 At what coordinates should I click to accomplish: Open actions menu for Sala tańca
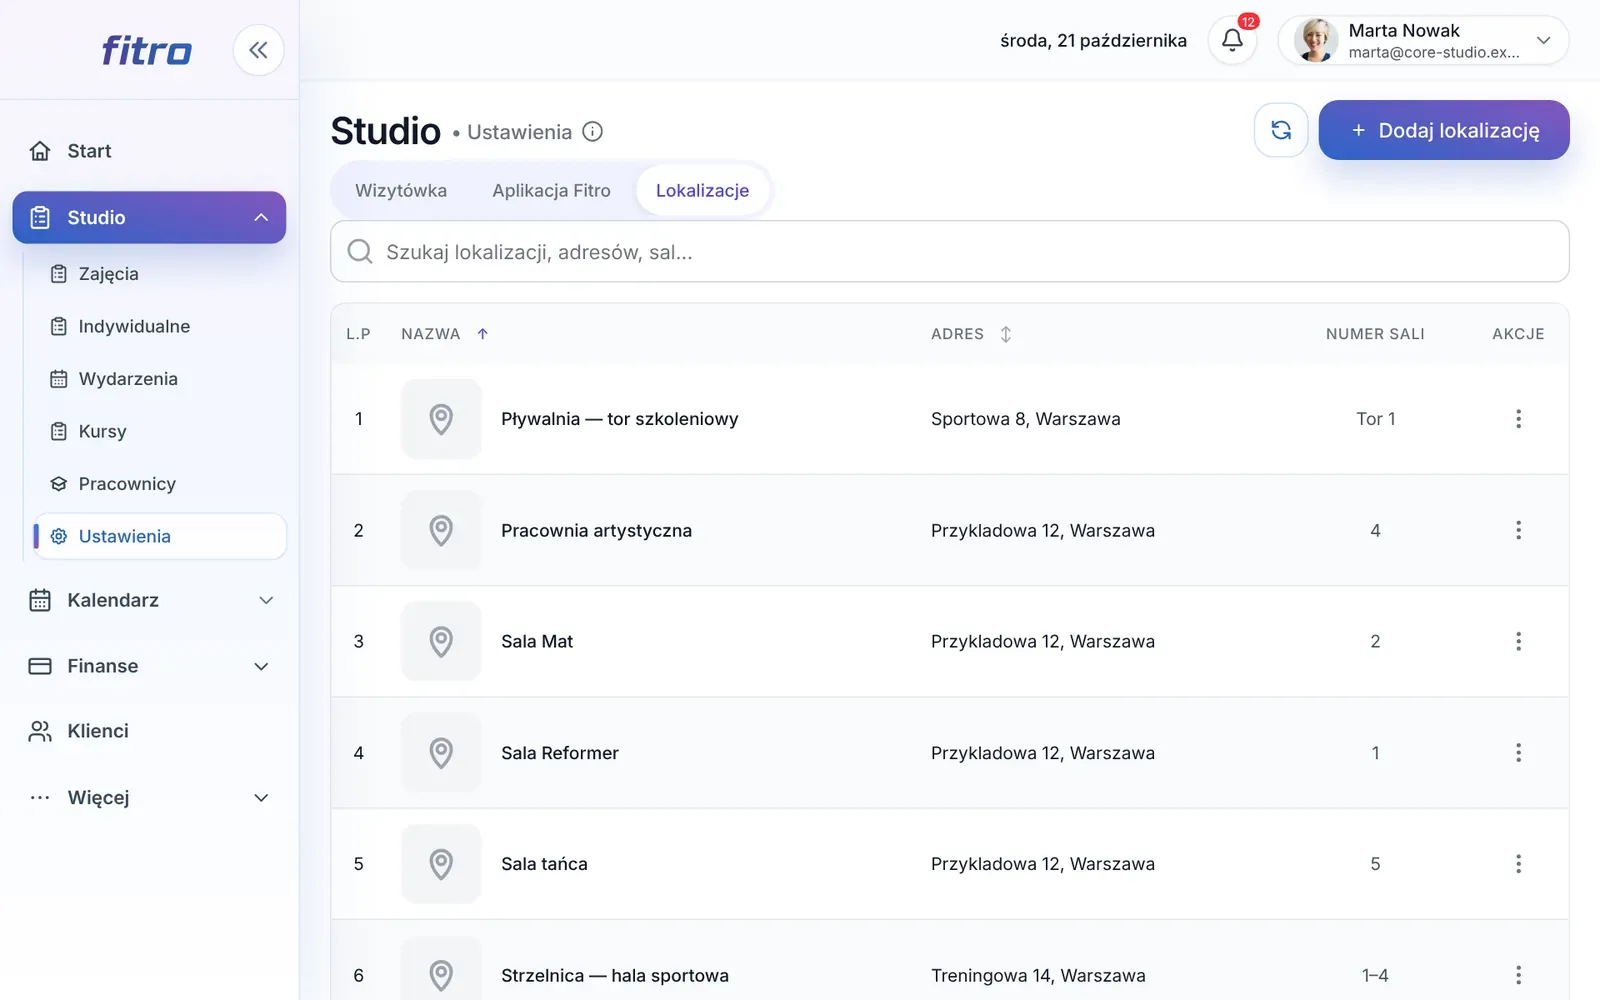point(1518,864)
